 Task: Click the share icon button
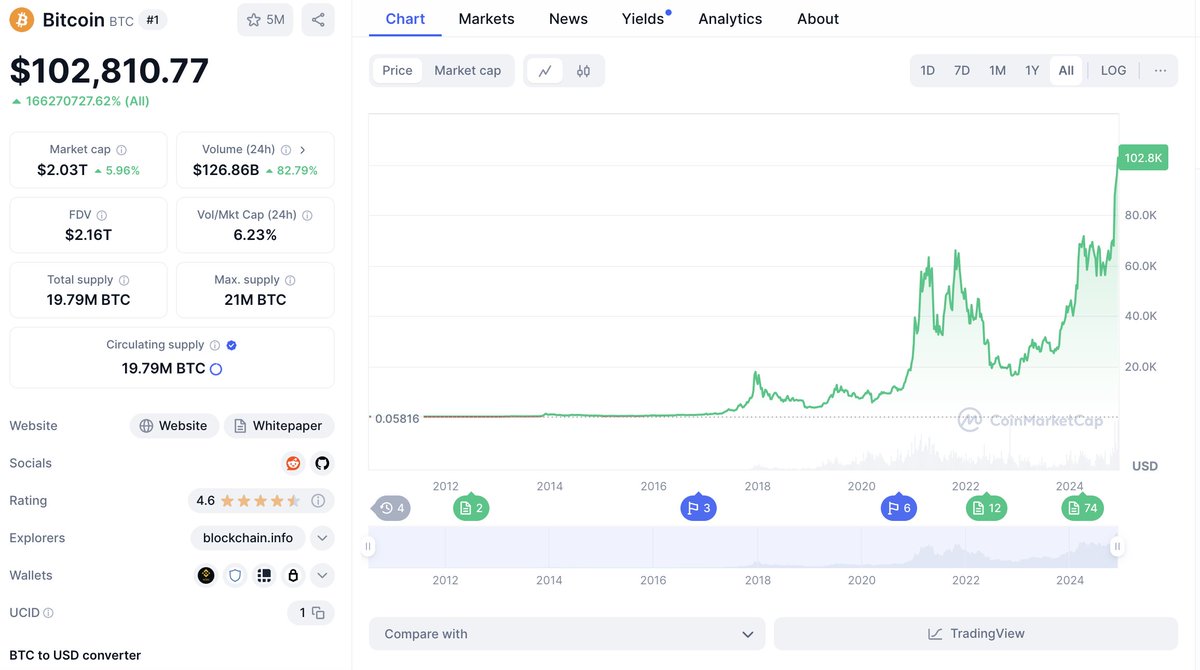318,20
